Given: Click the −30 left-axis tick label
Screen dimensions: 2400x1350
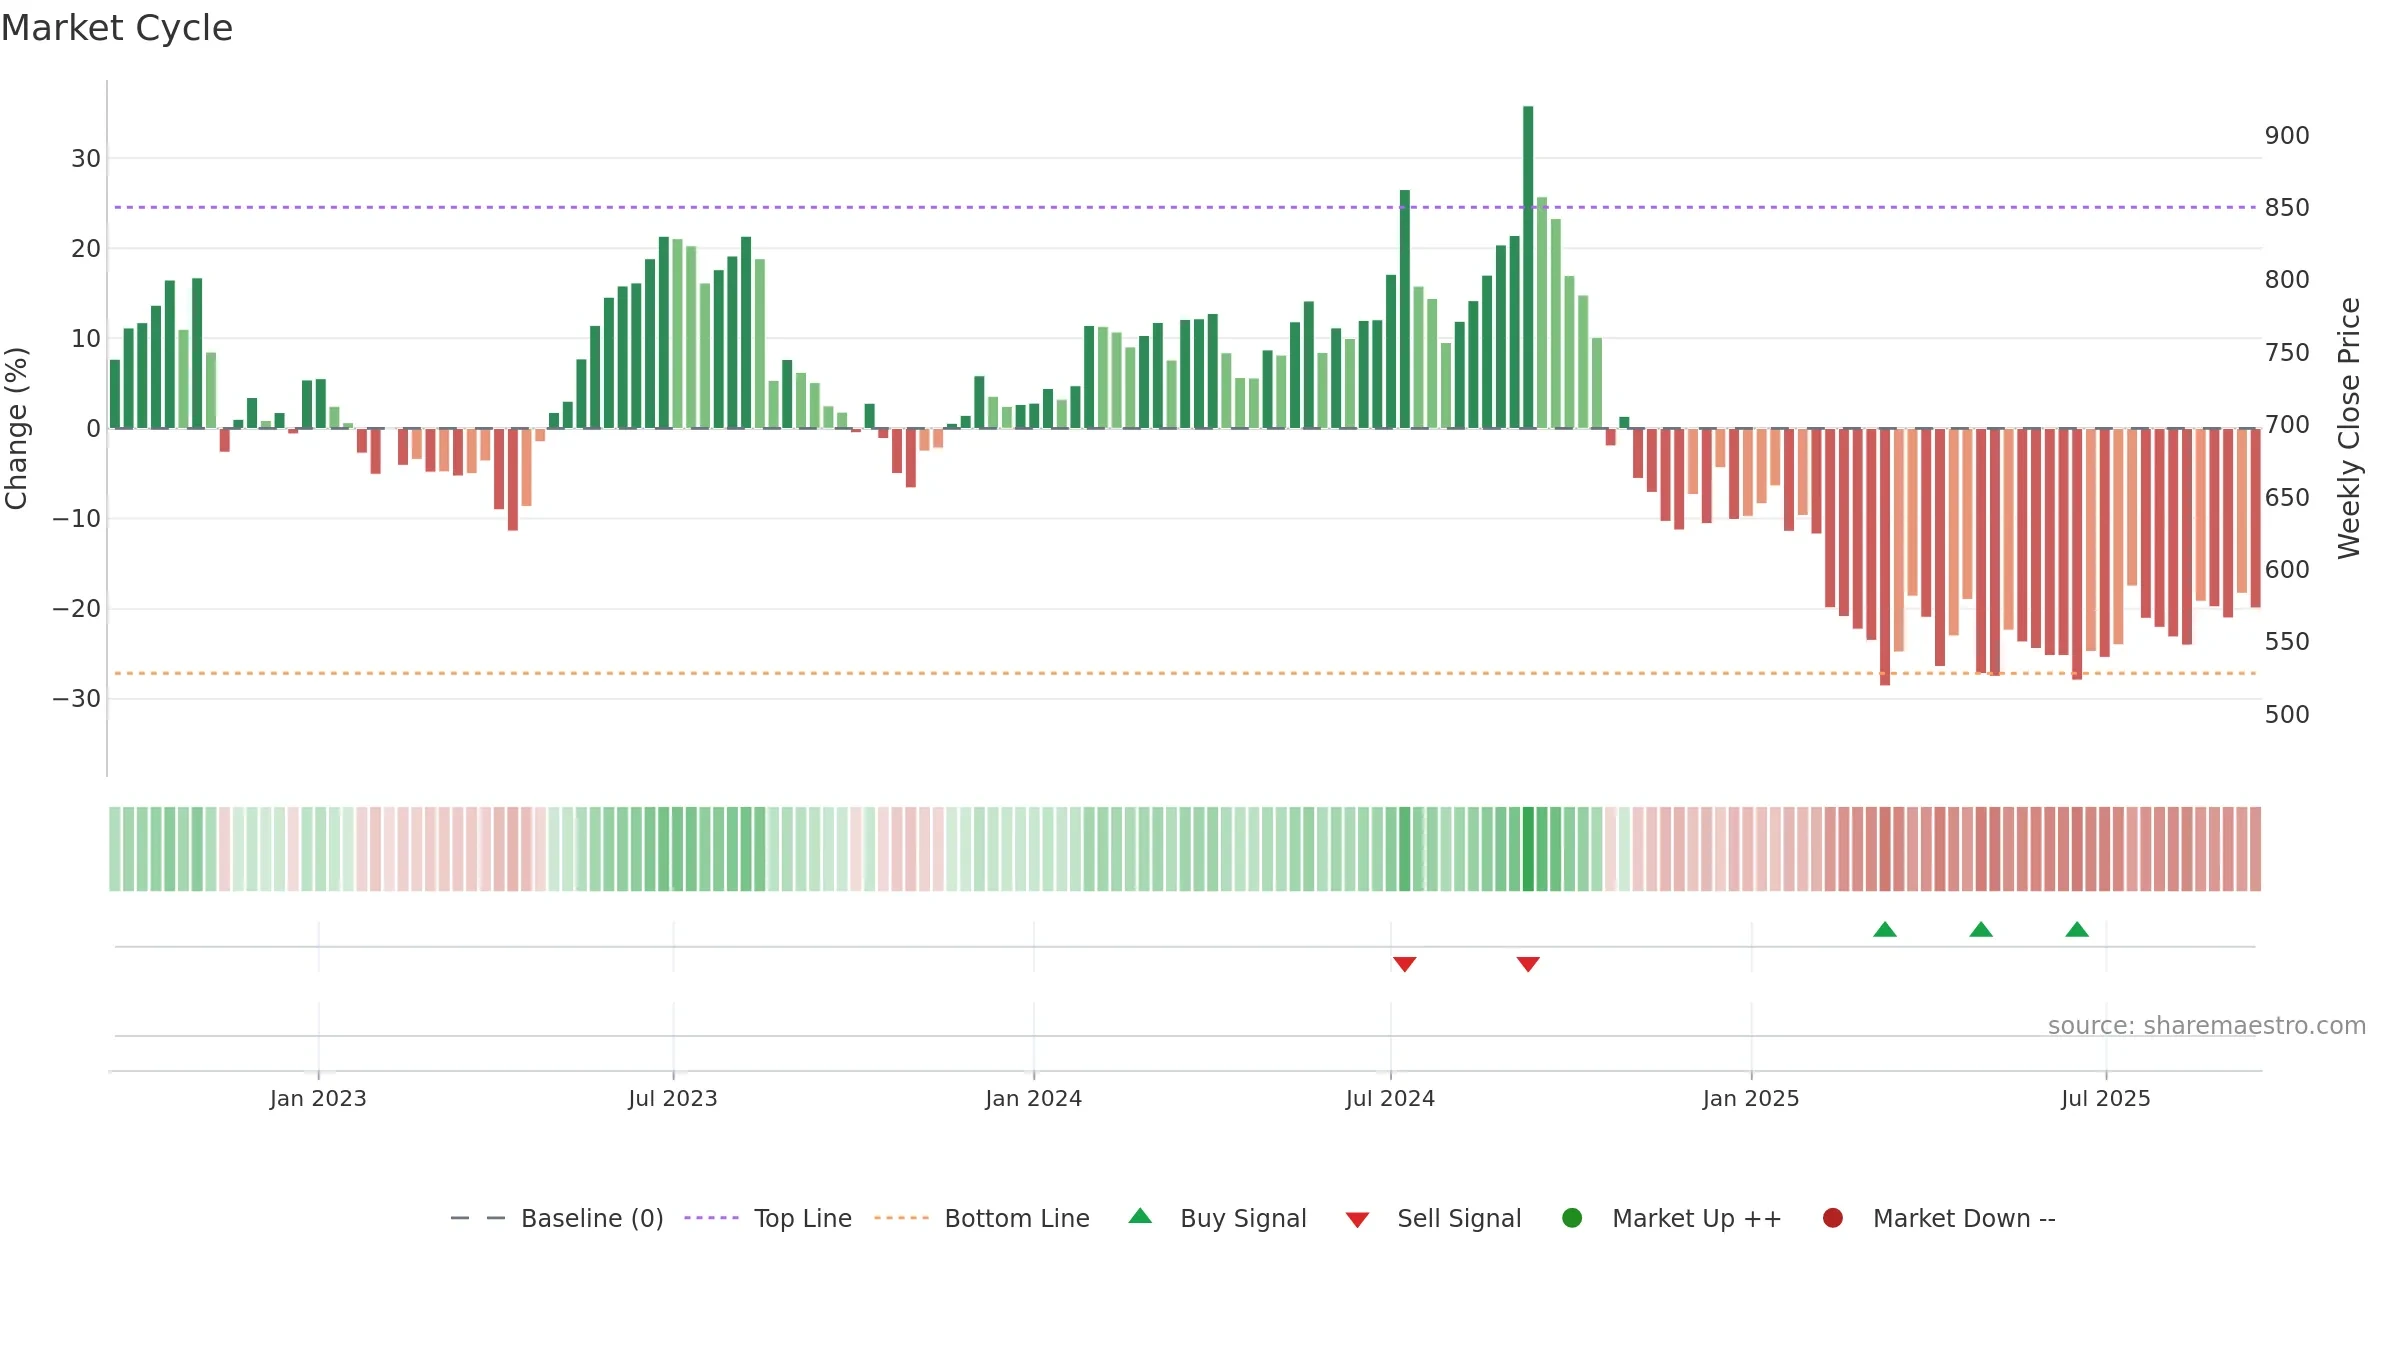Looking at the screenshot, I should coord(77,698).
